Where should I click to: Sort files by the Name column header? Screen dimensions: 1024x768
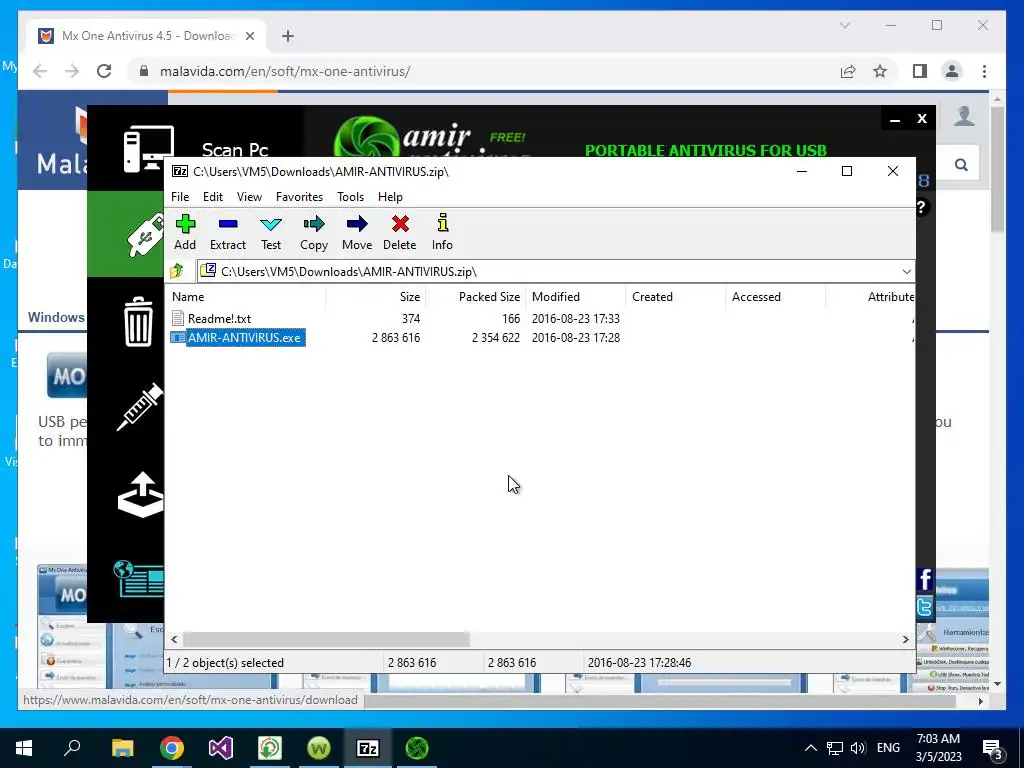pyautogui.click(x=246, y=296)
